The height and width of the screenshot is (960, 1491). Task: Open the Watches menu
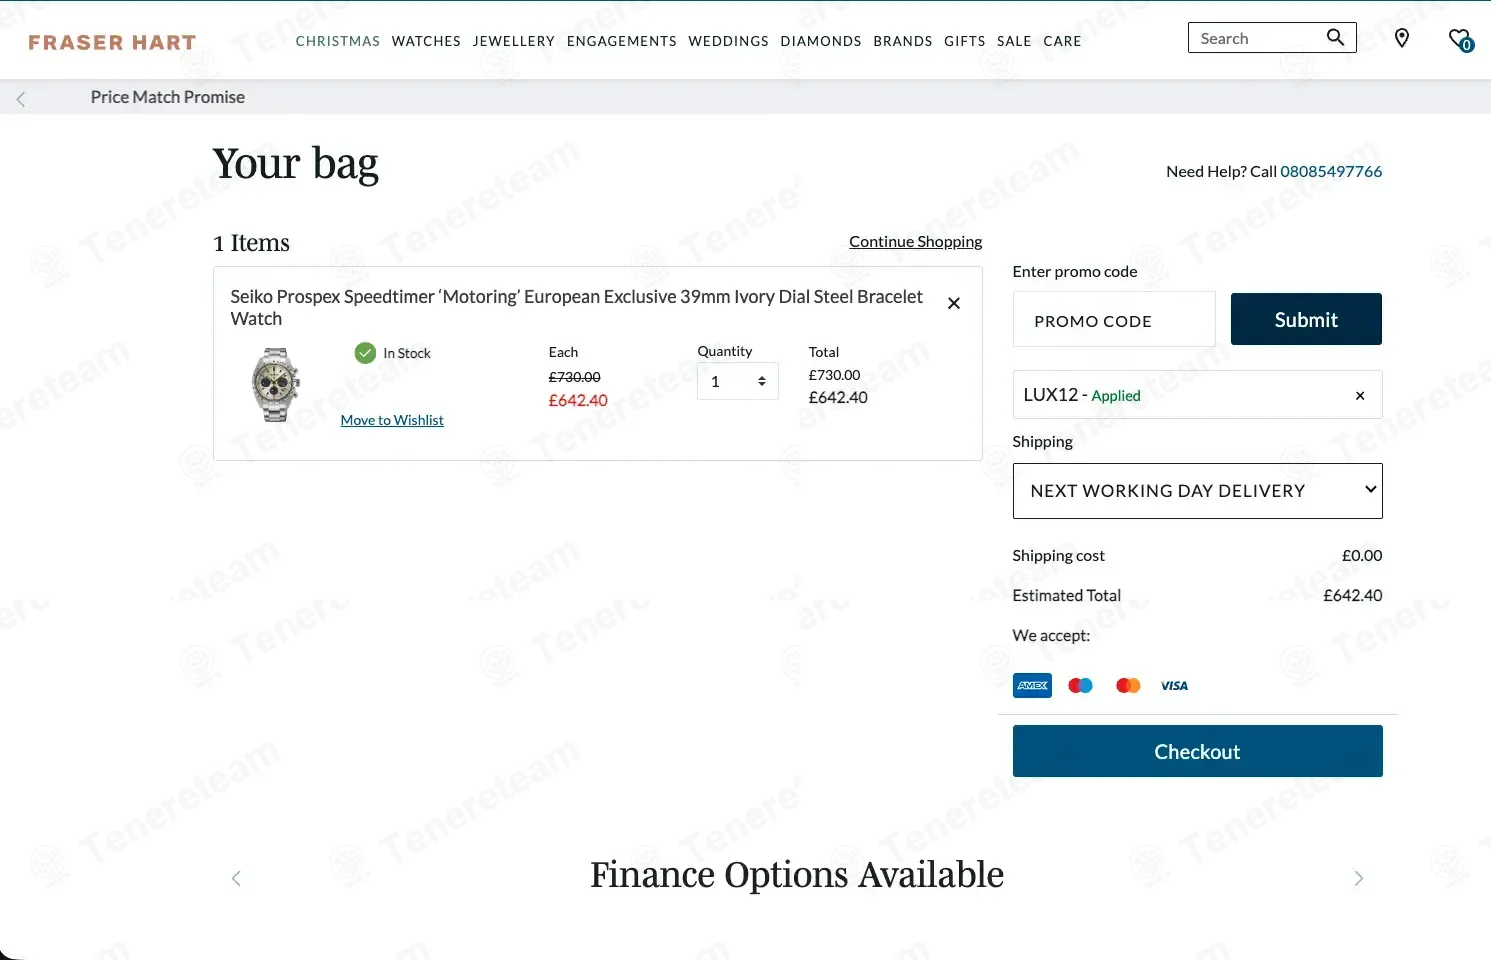tap(426, 41)
